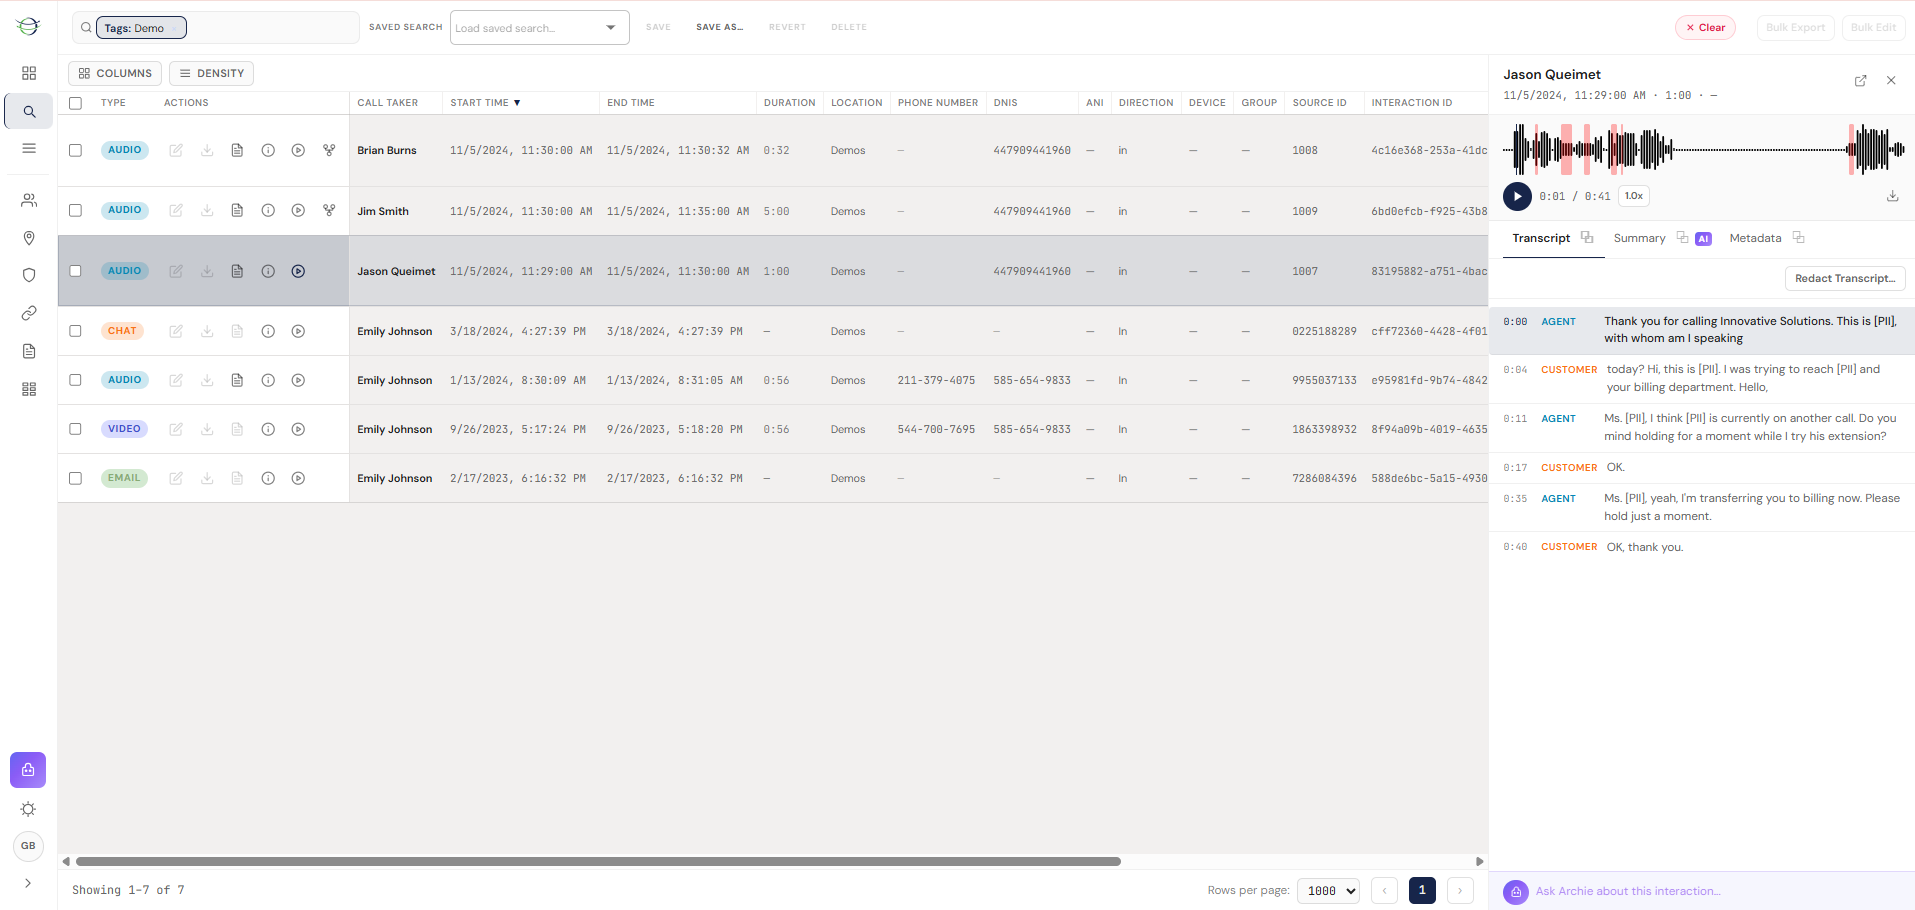Click the horizontal table scrollbar
Image resolution: width=1915 pixels, height=910 pixels.
point(598,861)
